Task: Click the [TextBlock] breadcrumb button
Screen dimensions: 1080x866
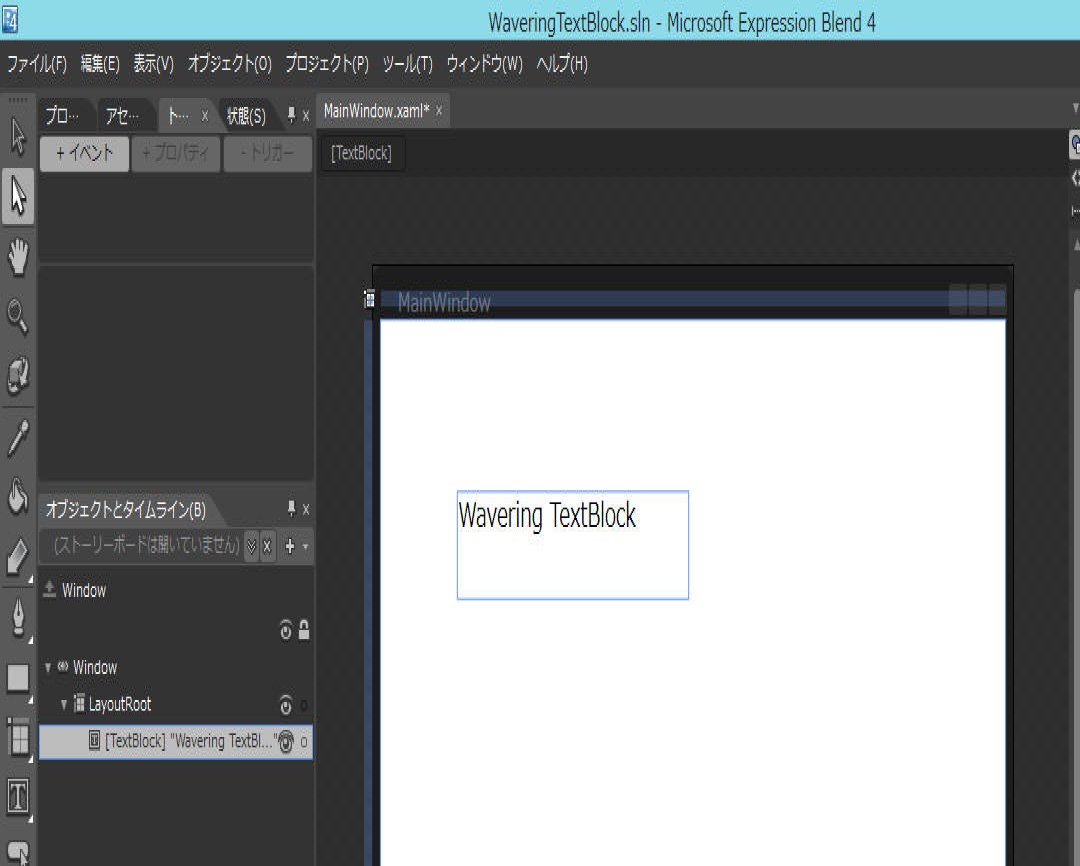Action: pyautogui.click(x=362, y=154)
